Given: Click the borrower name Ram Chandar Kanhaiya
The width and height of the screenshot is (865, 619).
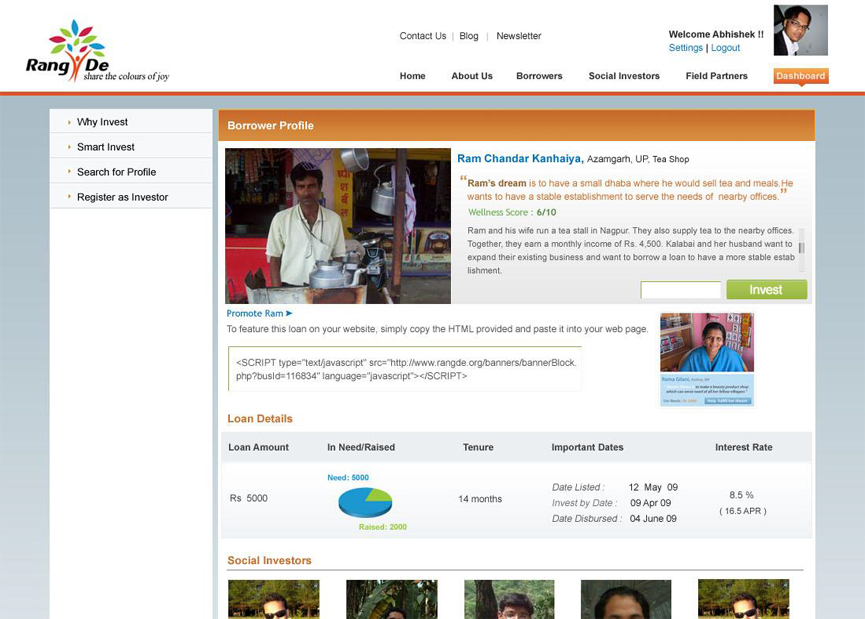Looking at the screenshot, I should (520, 159).
